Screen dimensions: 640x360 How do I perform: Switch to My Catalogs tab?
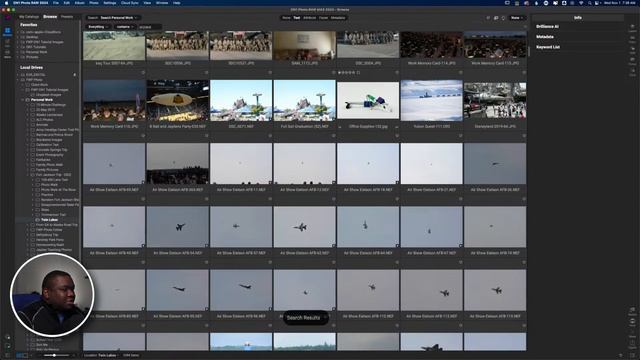pos(29,17)
